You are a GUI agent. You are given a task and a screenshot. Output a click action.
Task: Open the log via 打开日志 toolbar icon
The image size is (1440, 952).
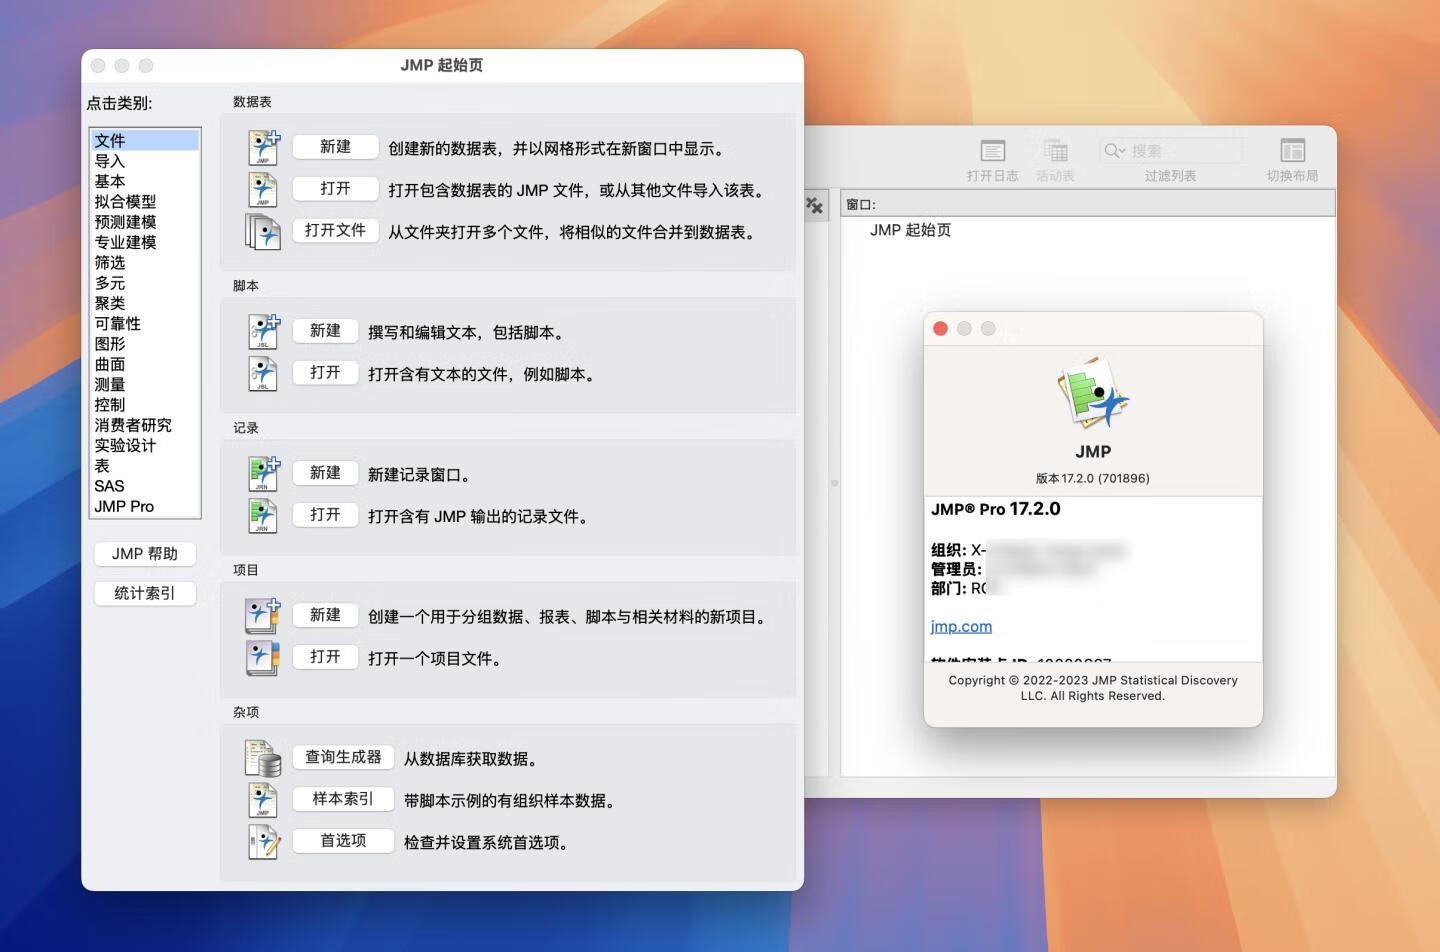(992, 152)
